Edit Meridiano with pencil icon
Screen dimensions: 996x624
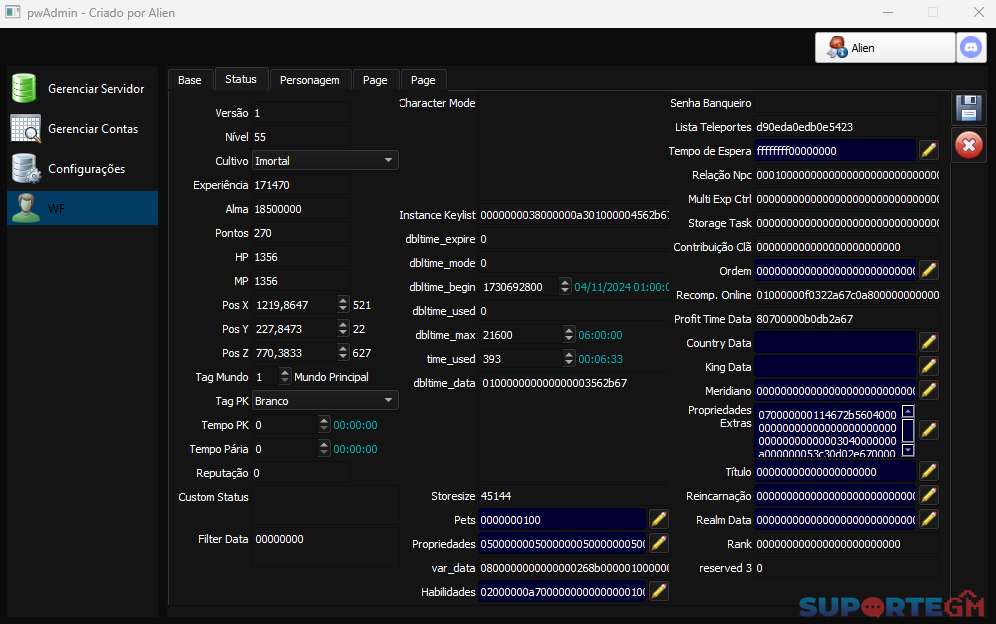click(x=929, y=391)
